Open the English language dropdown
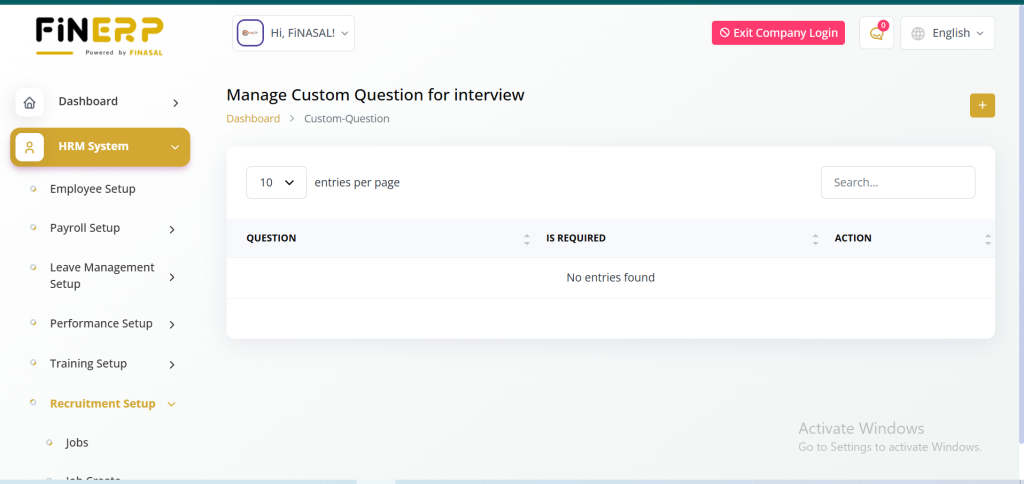 click(948, 33)
